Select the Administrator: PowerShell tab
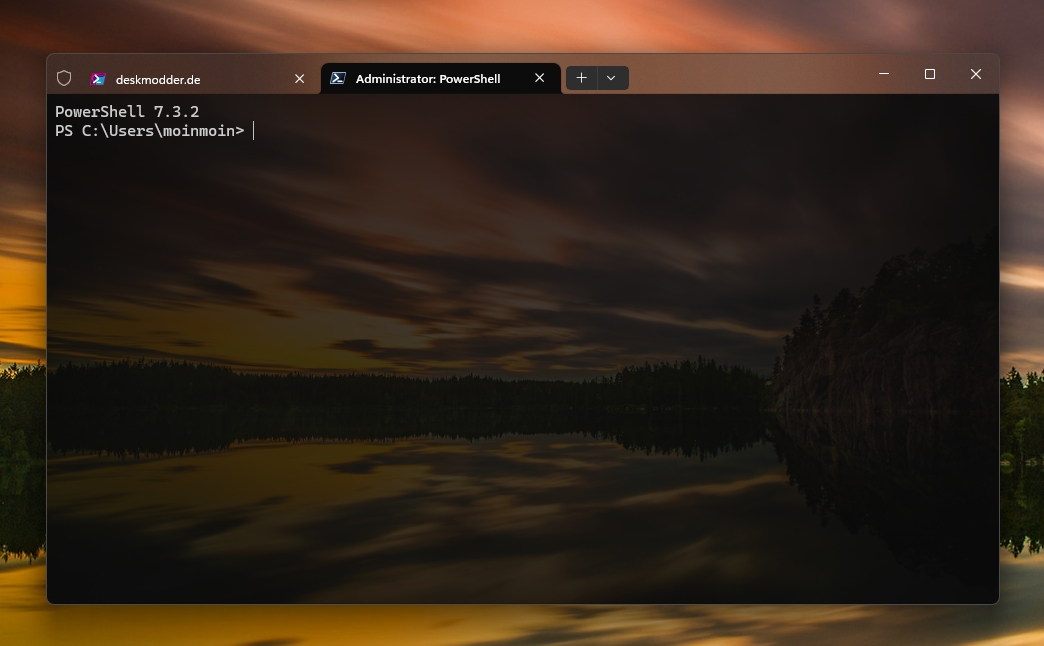1044x646 pixels. pyautogui.click(x=440, y=79)
